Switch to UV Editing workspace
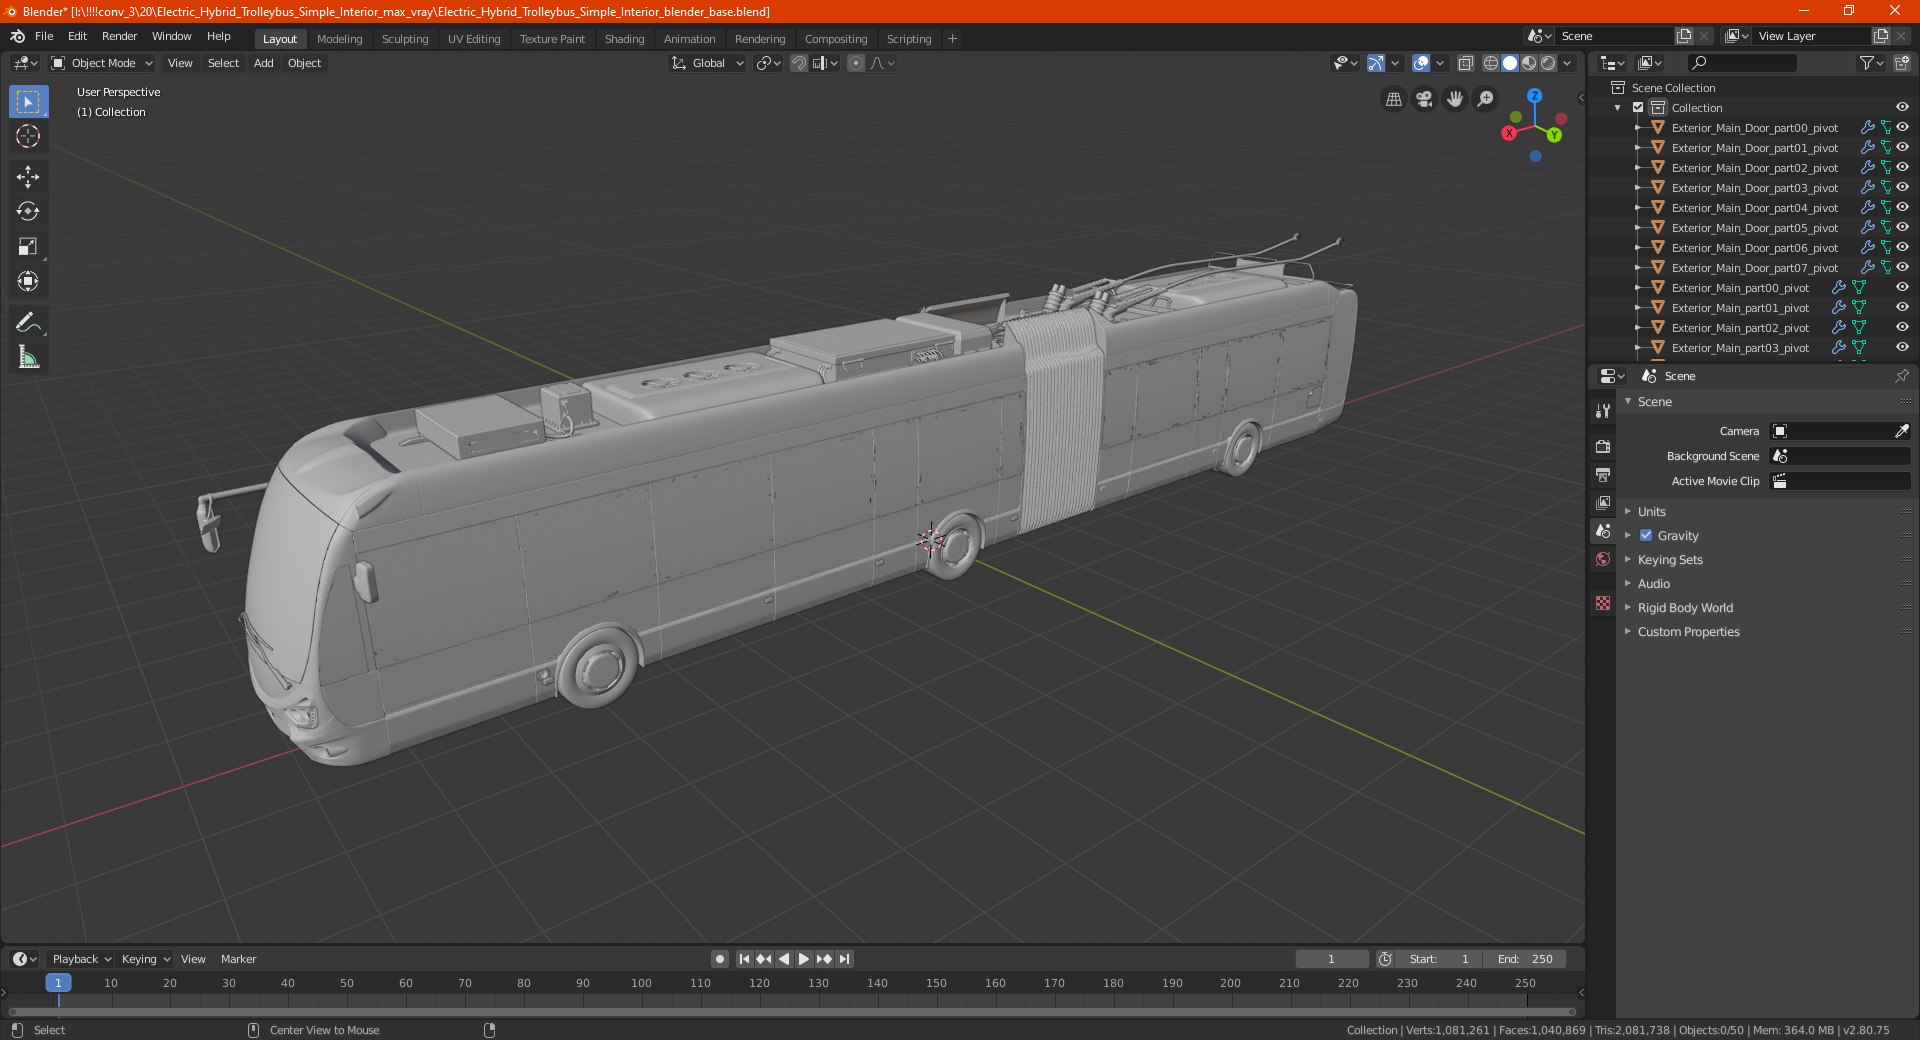1920x1040 pixels. [473, 39]
